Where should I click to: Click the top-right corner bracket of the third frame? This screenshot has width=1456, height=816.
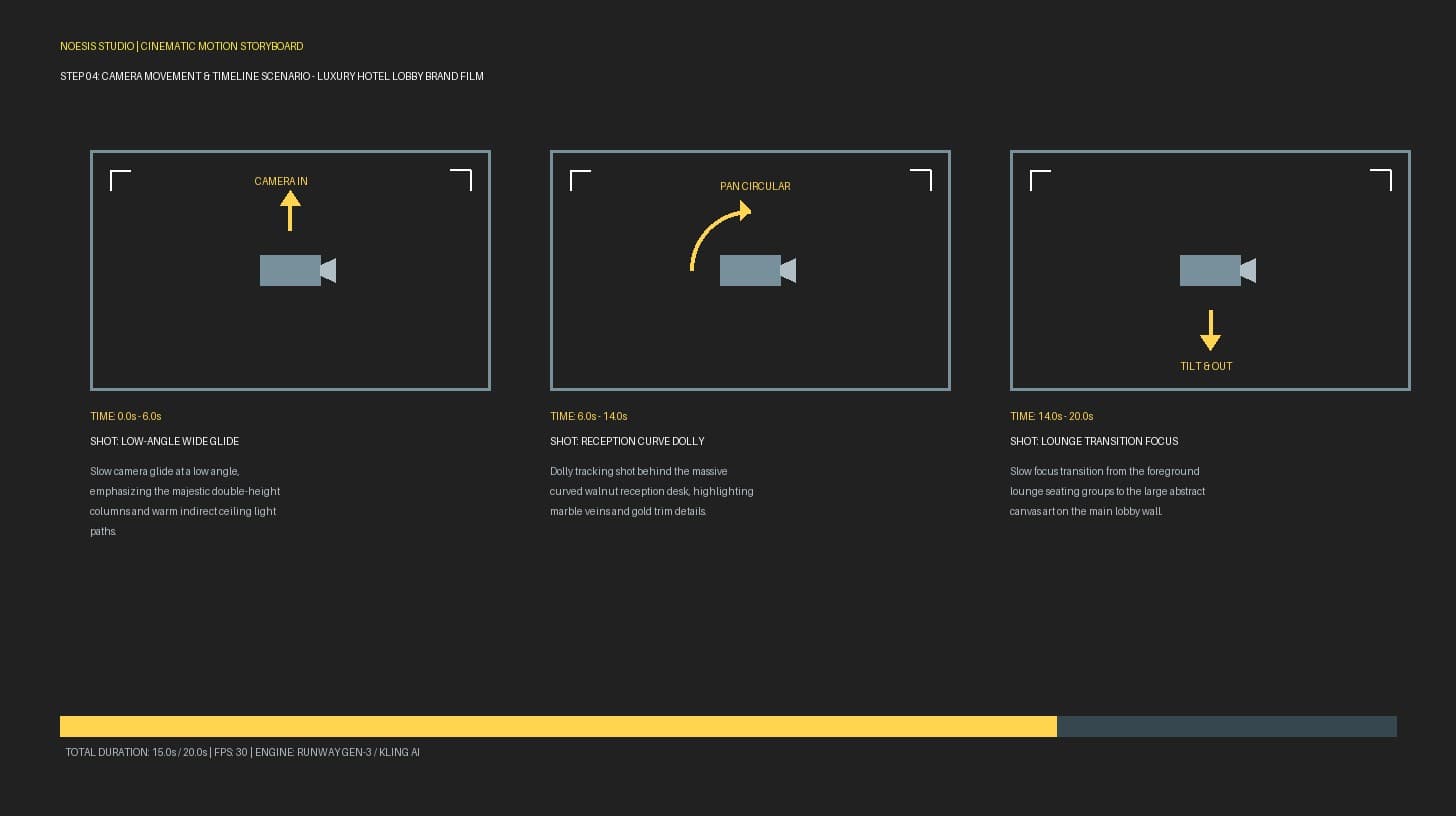1380,180
